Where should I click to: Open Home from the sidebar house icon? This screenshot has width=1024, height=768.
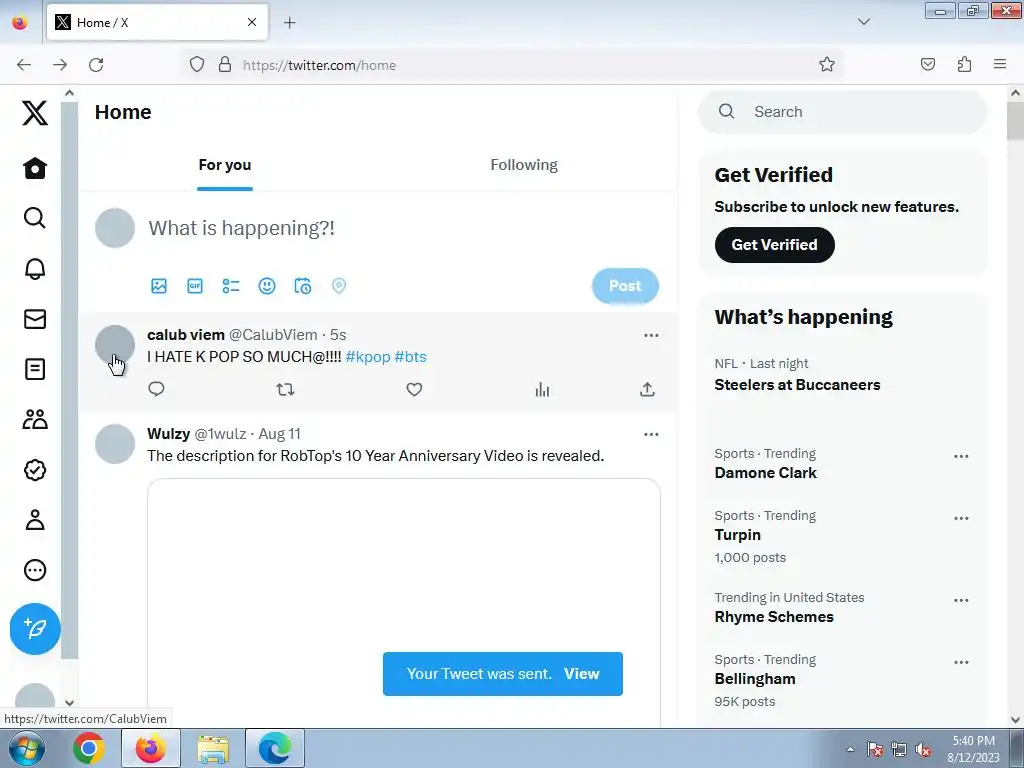pyautogui.click(x=35, y=168)
